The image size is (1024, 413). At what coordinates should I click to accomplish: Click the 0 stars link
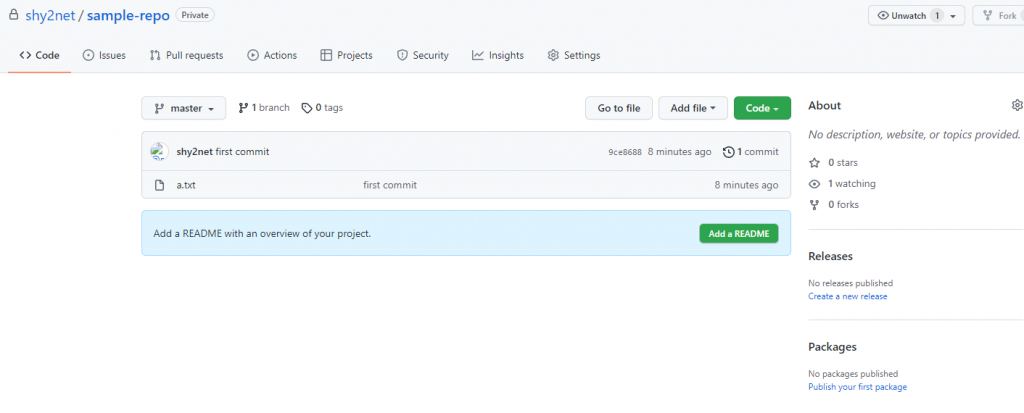(x=843, y=163)
